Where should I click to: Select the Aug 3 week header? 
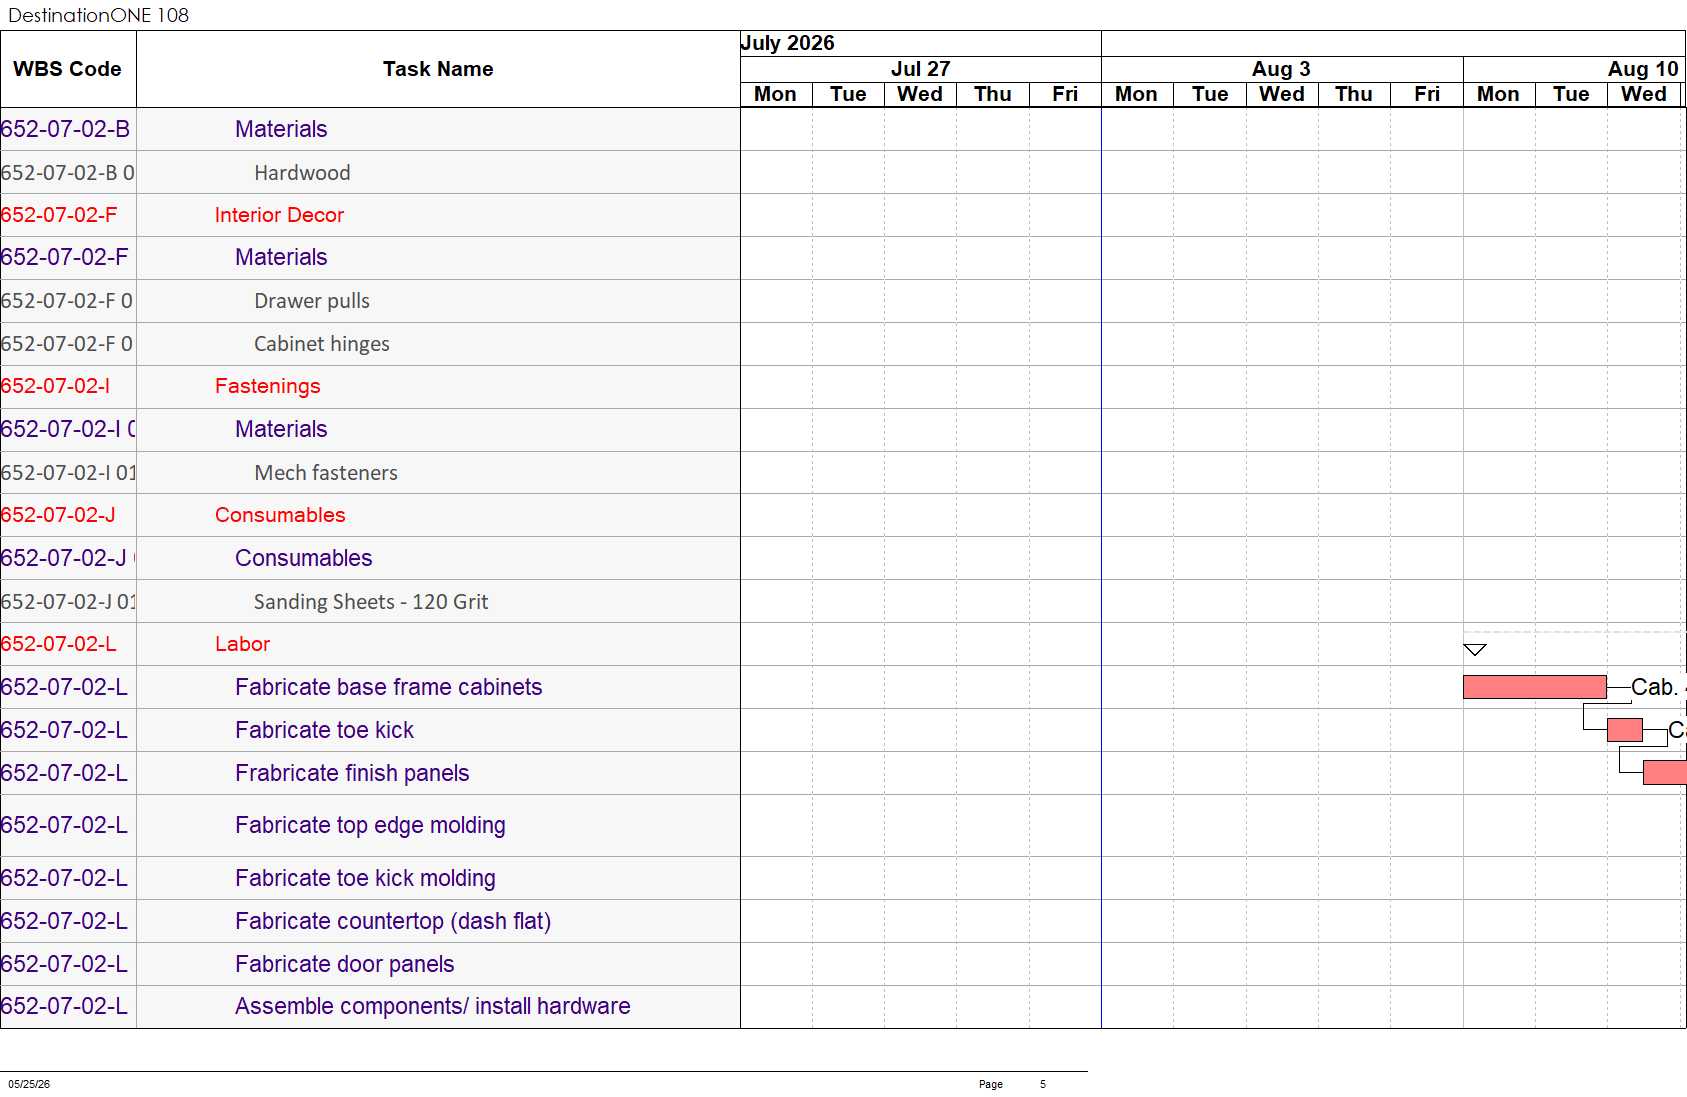pos(1281,69)
